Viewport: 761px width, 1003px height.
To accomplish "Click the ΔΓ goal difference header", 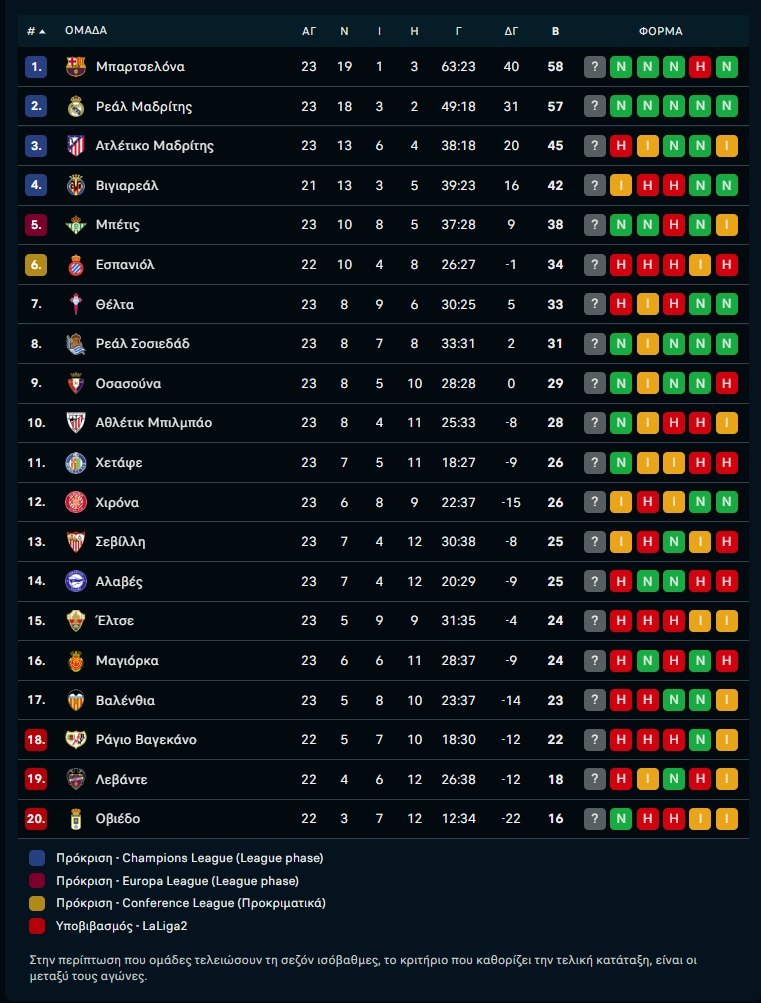I will [x=512, y=31].
